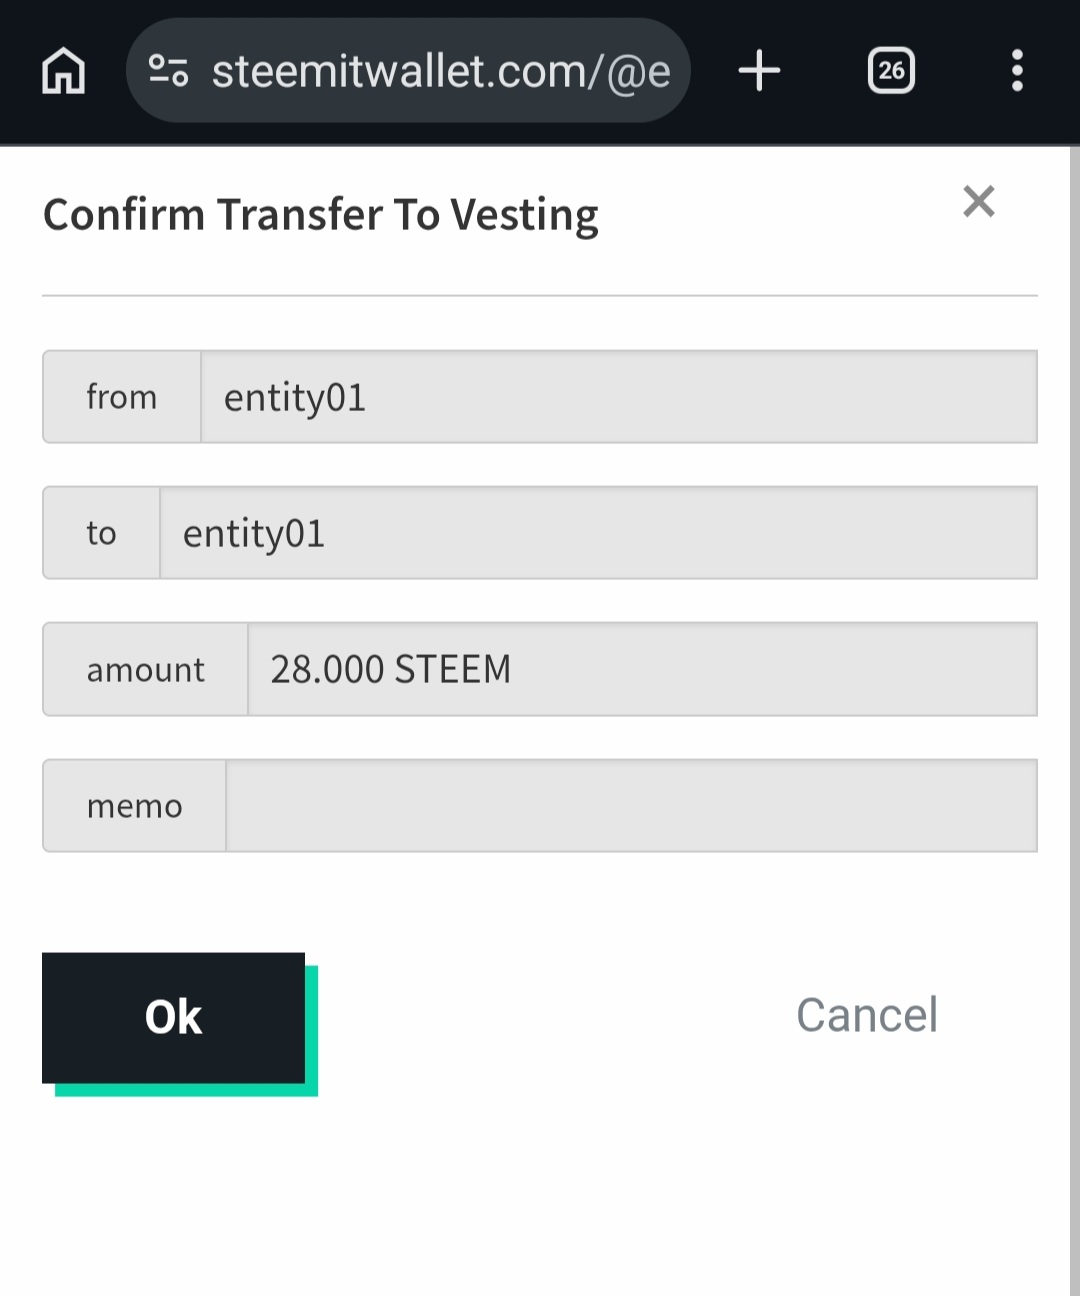Click the page's vertical scrollbar
This screenshot has height=1296, width=1080.
[1074, 700]
